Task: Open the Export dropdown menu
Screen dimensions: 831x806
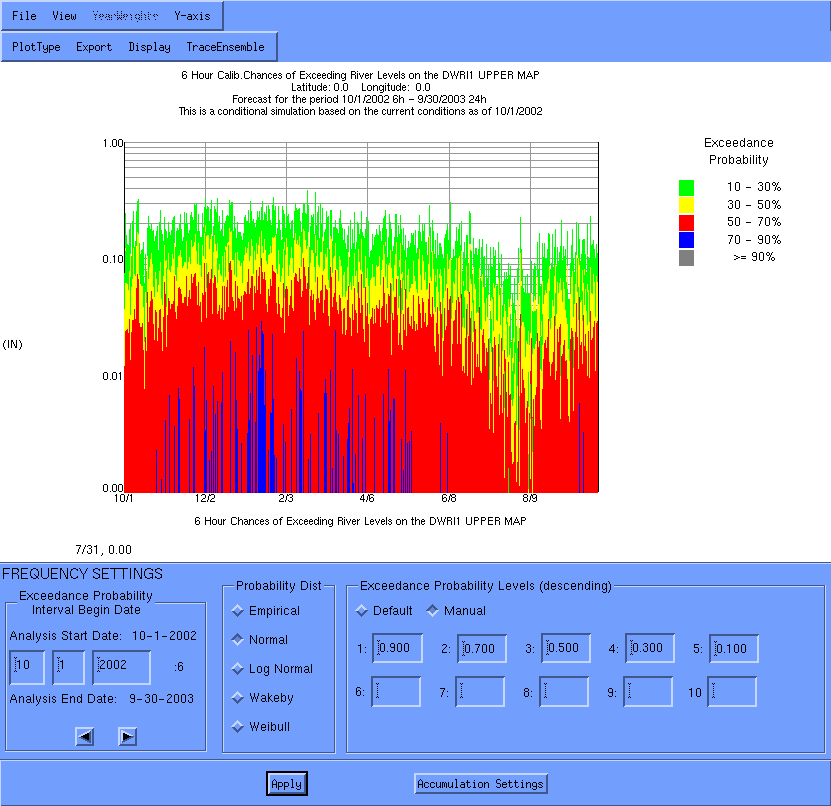Action: [94, 47]
